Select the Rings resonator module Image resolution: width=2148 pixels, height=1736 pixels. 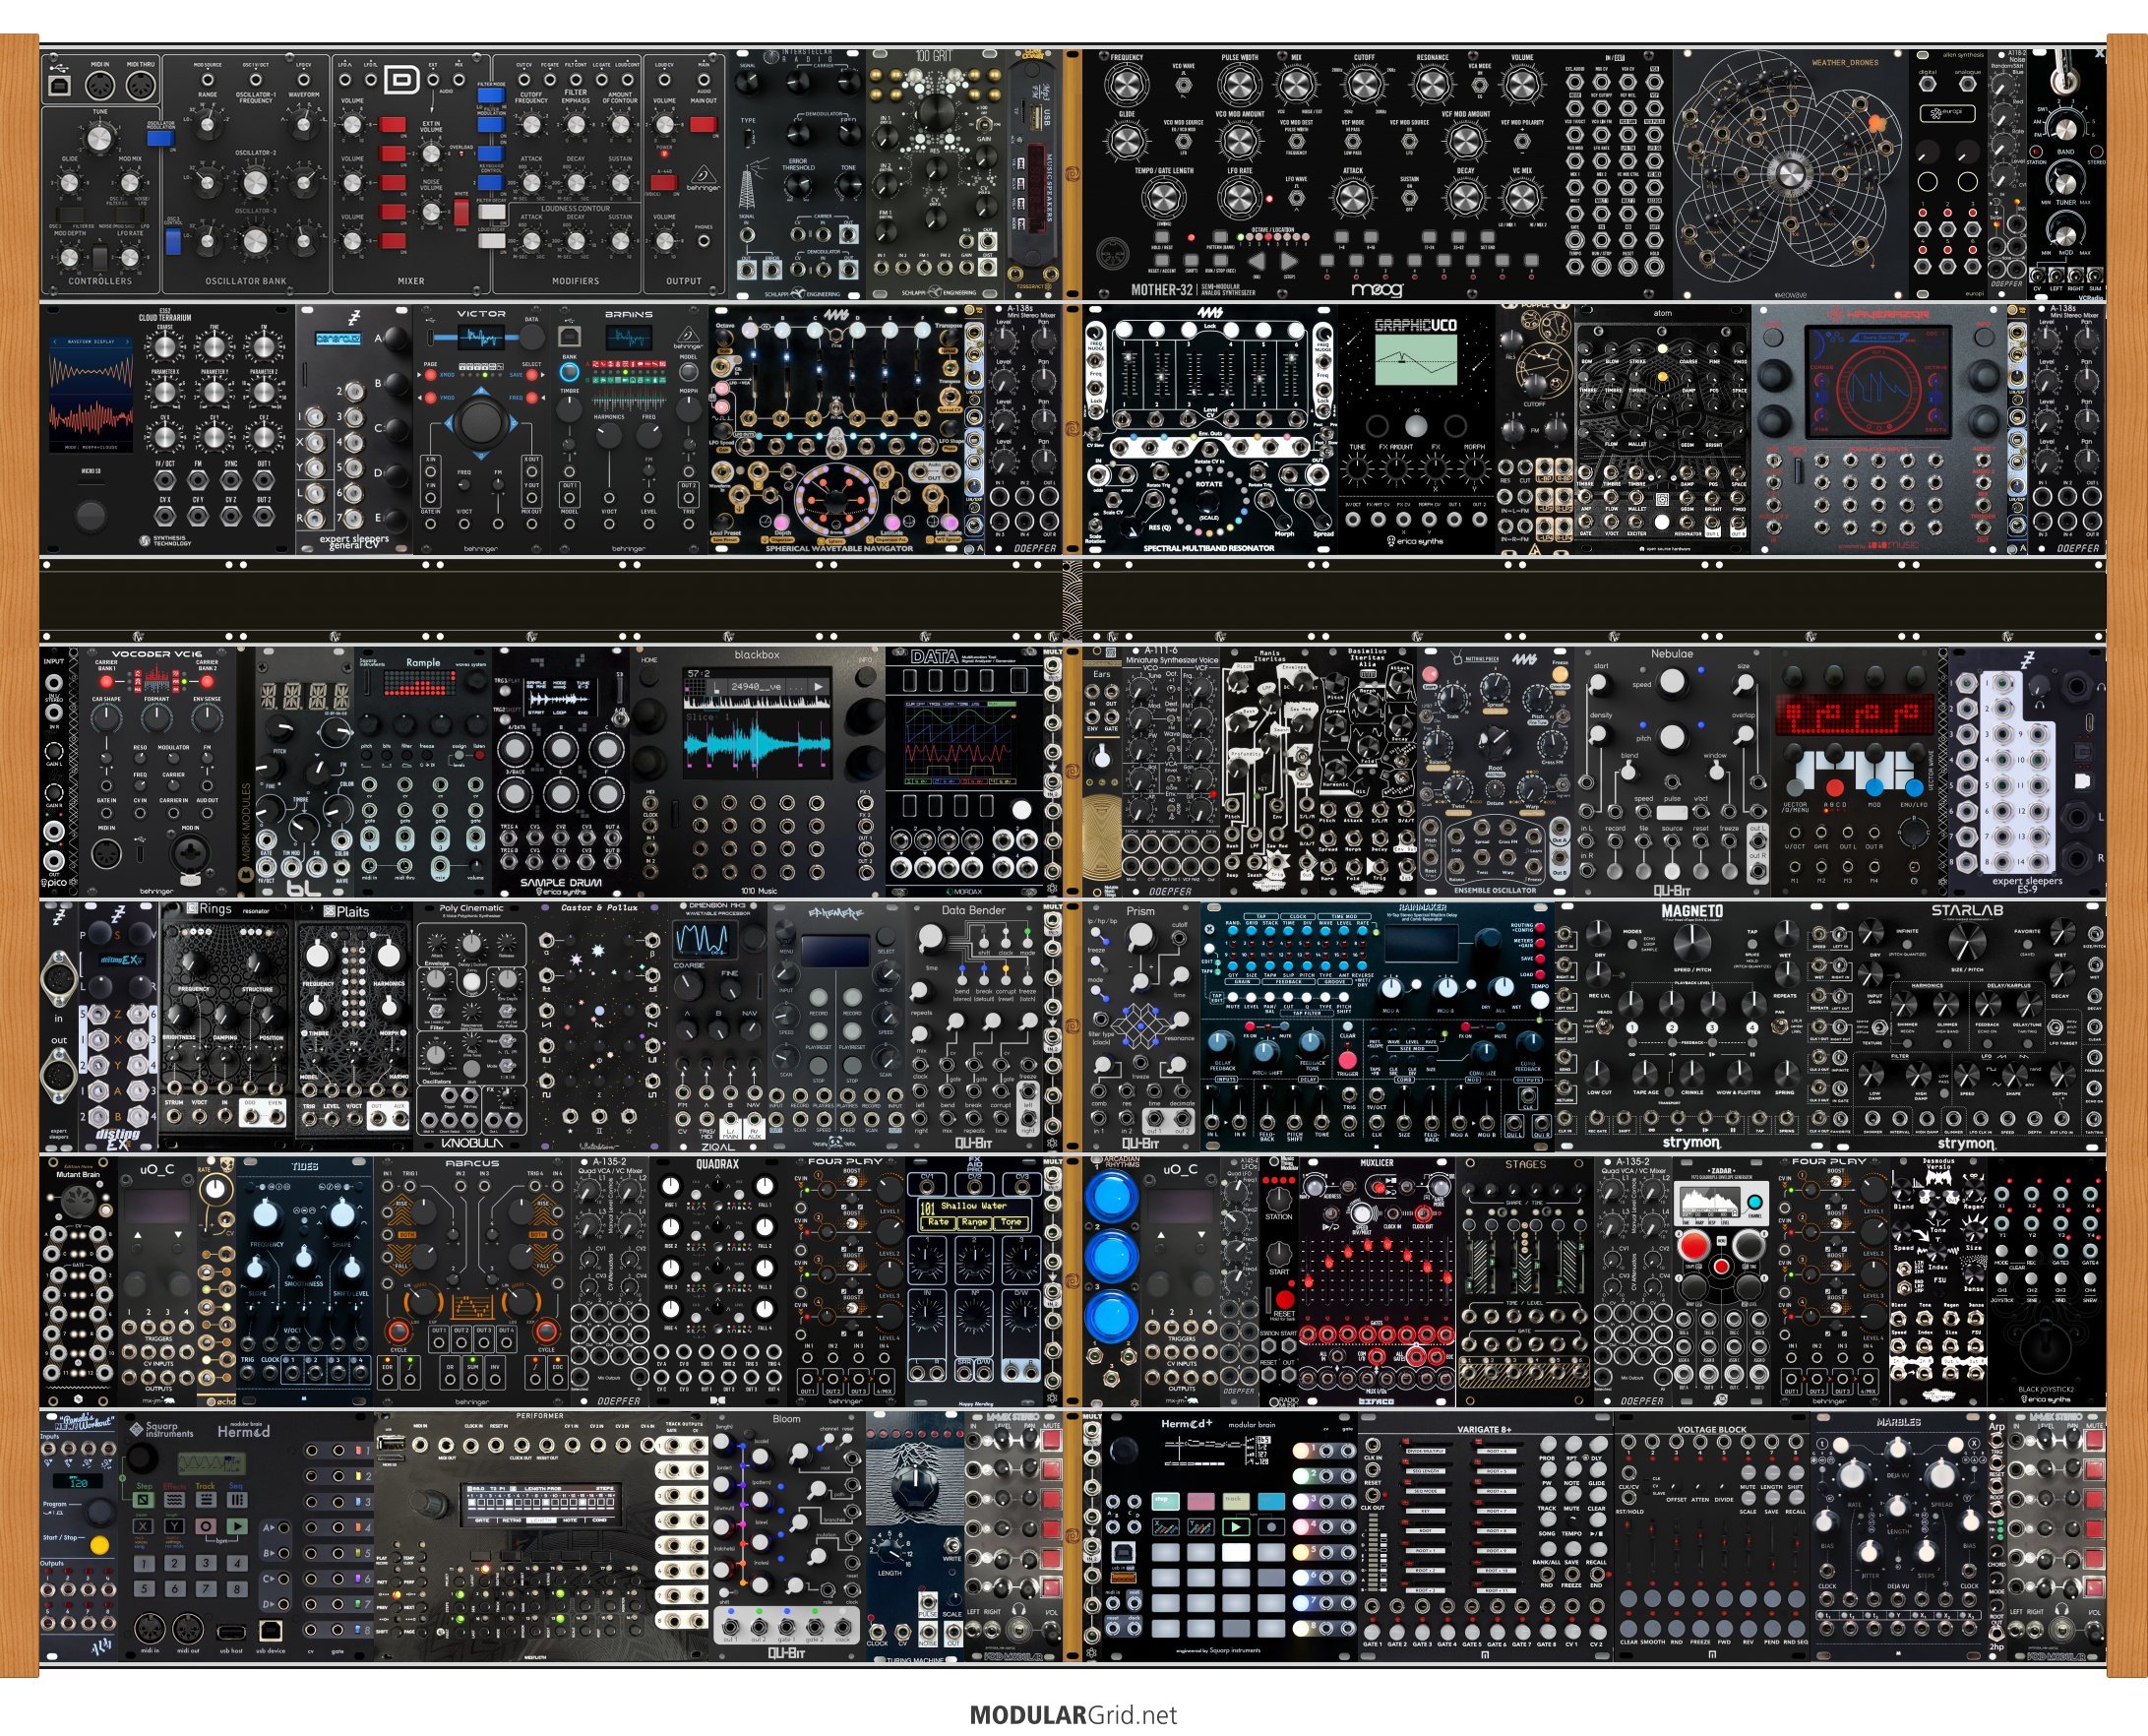coord(226,1027)
